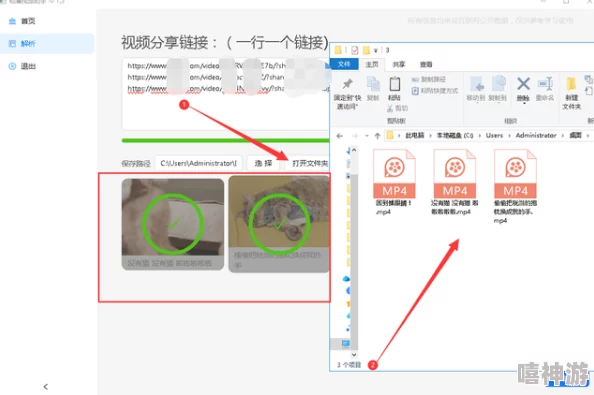Select the 偷偷把 MP4 file in Explorer
This screenshot has height=395, width=594.
pos(515,185)
